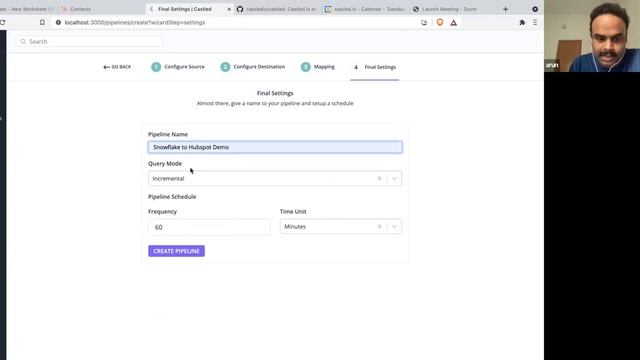This screenshot has width=640, height=360.
Task: Click the dark circular icon top right
Action: (x=535, y=9)
